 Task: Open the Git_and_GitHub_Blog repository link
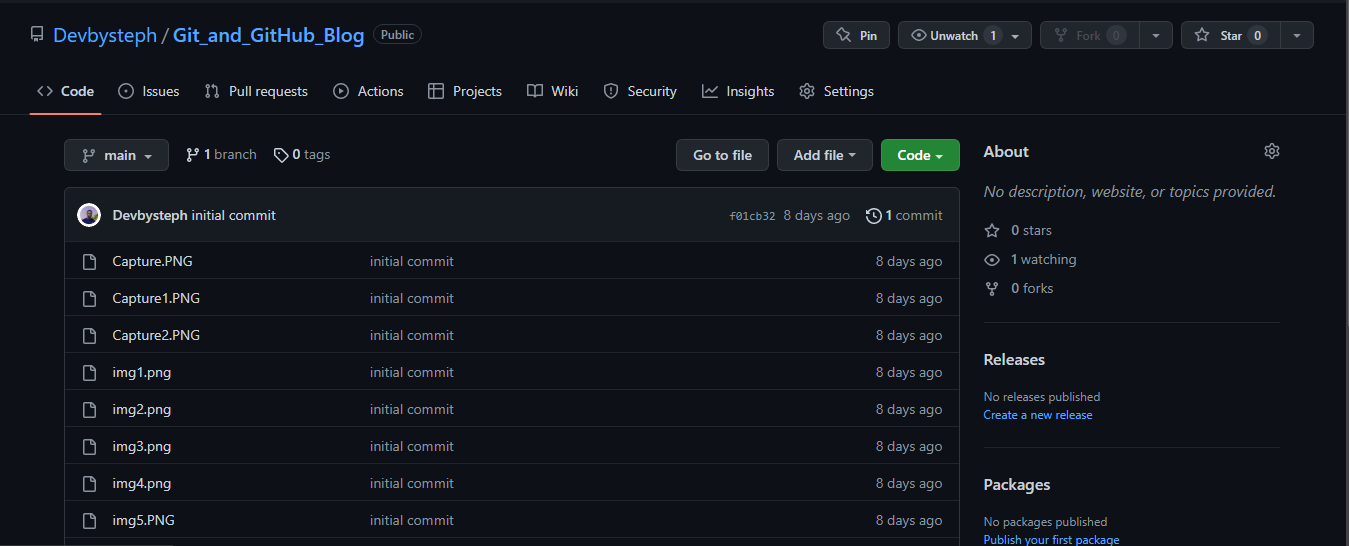269,35
